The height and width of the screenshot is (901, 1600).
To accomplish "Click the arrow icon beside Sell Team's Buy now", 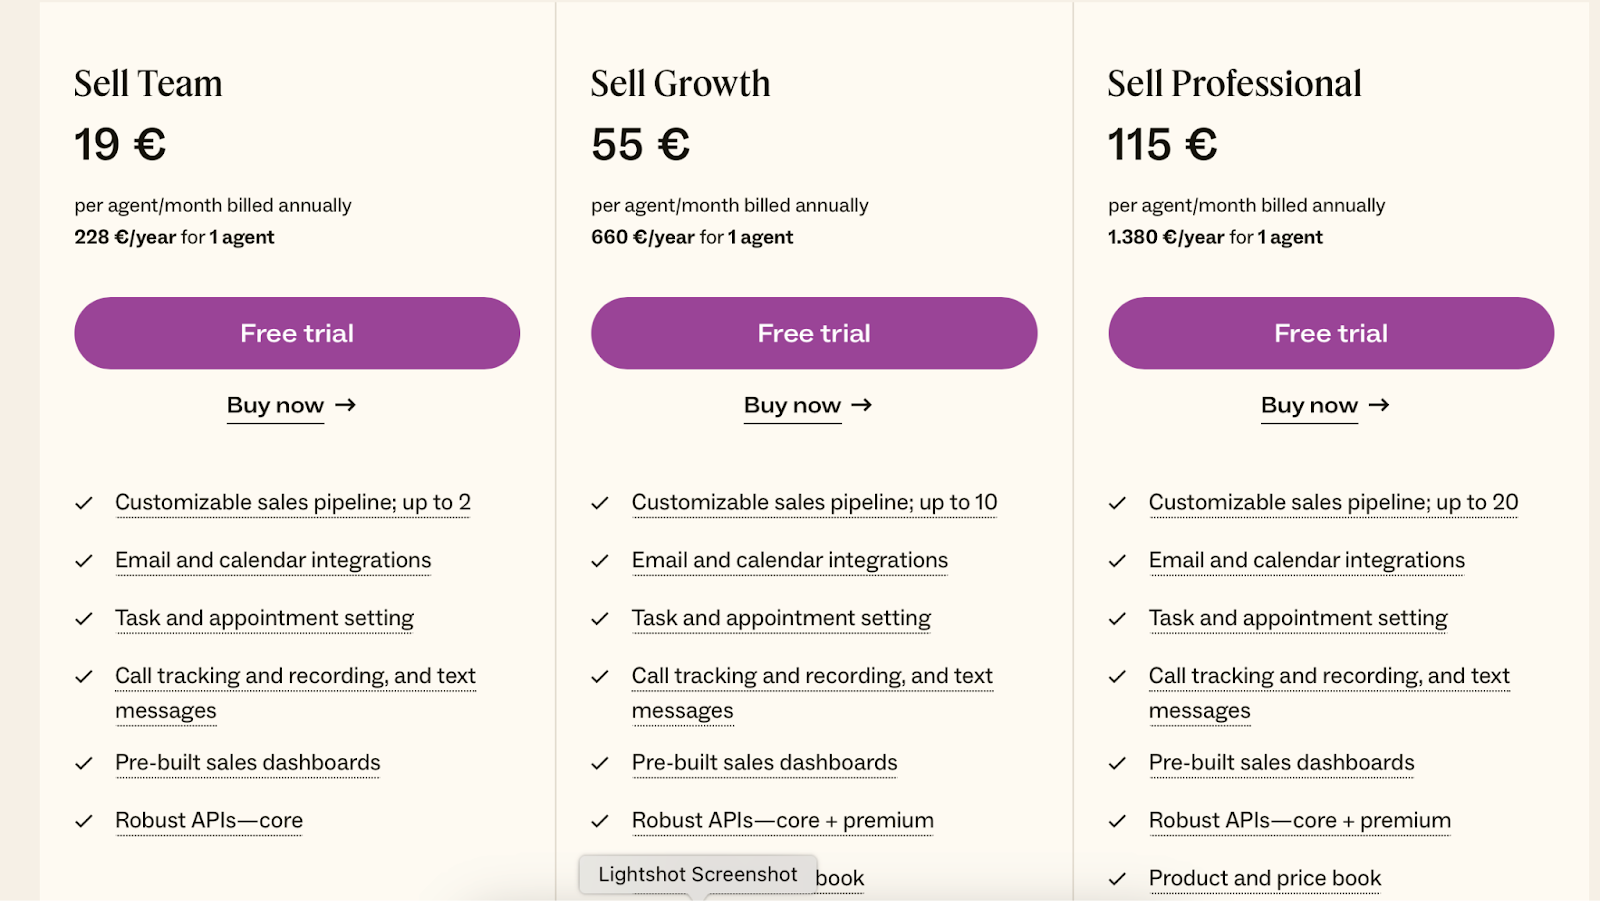I will (345, 406).
